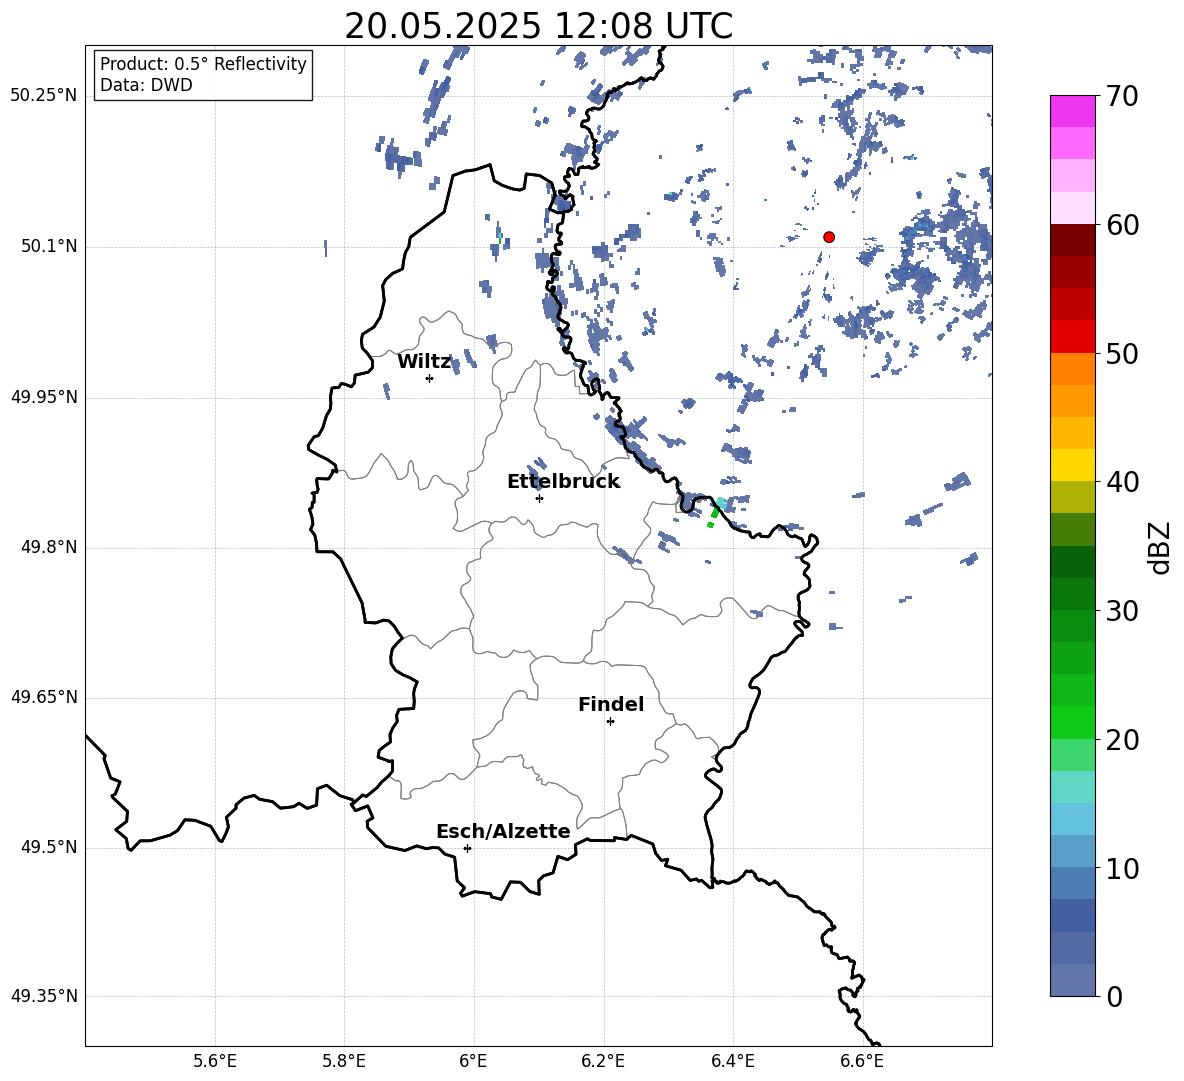Click the "Esch/Alzette" city label

click(503, 831)
